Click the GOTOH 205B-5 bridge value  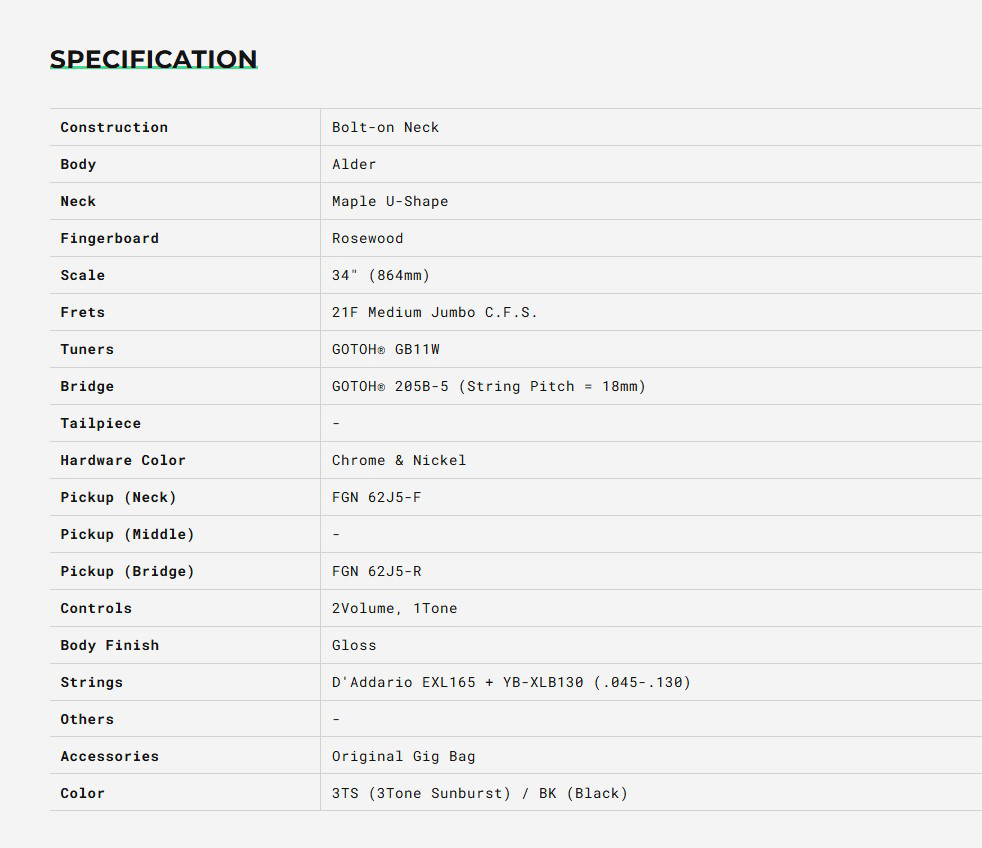click(x=488, y=386)
